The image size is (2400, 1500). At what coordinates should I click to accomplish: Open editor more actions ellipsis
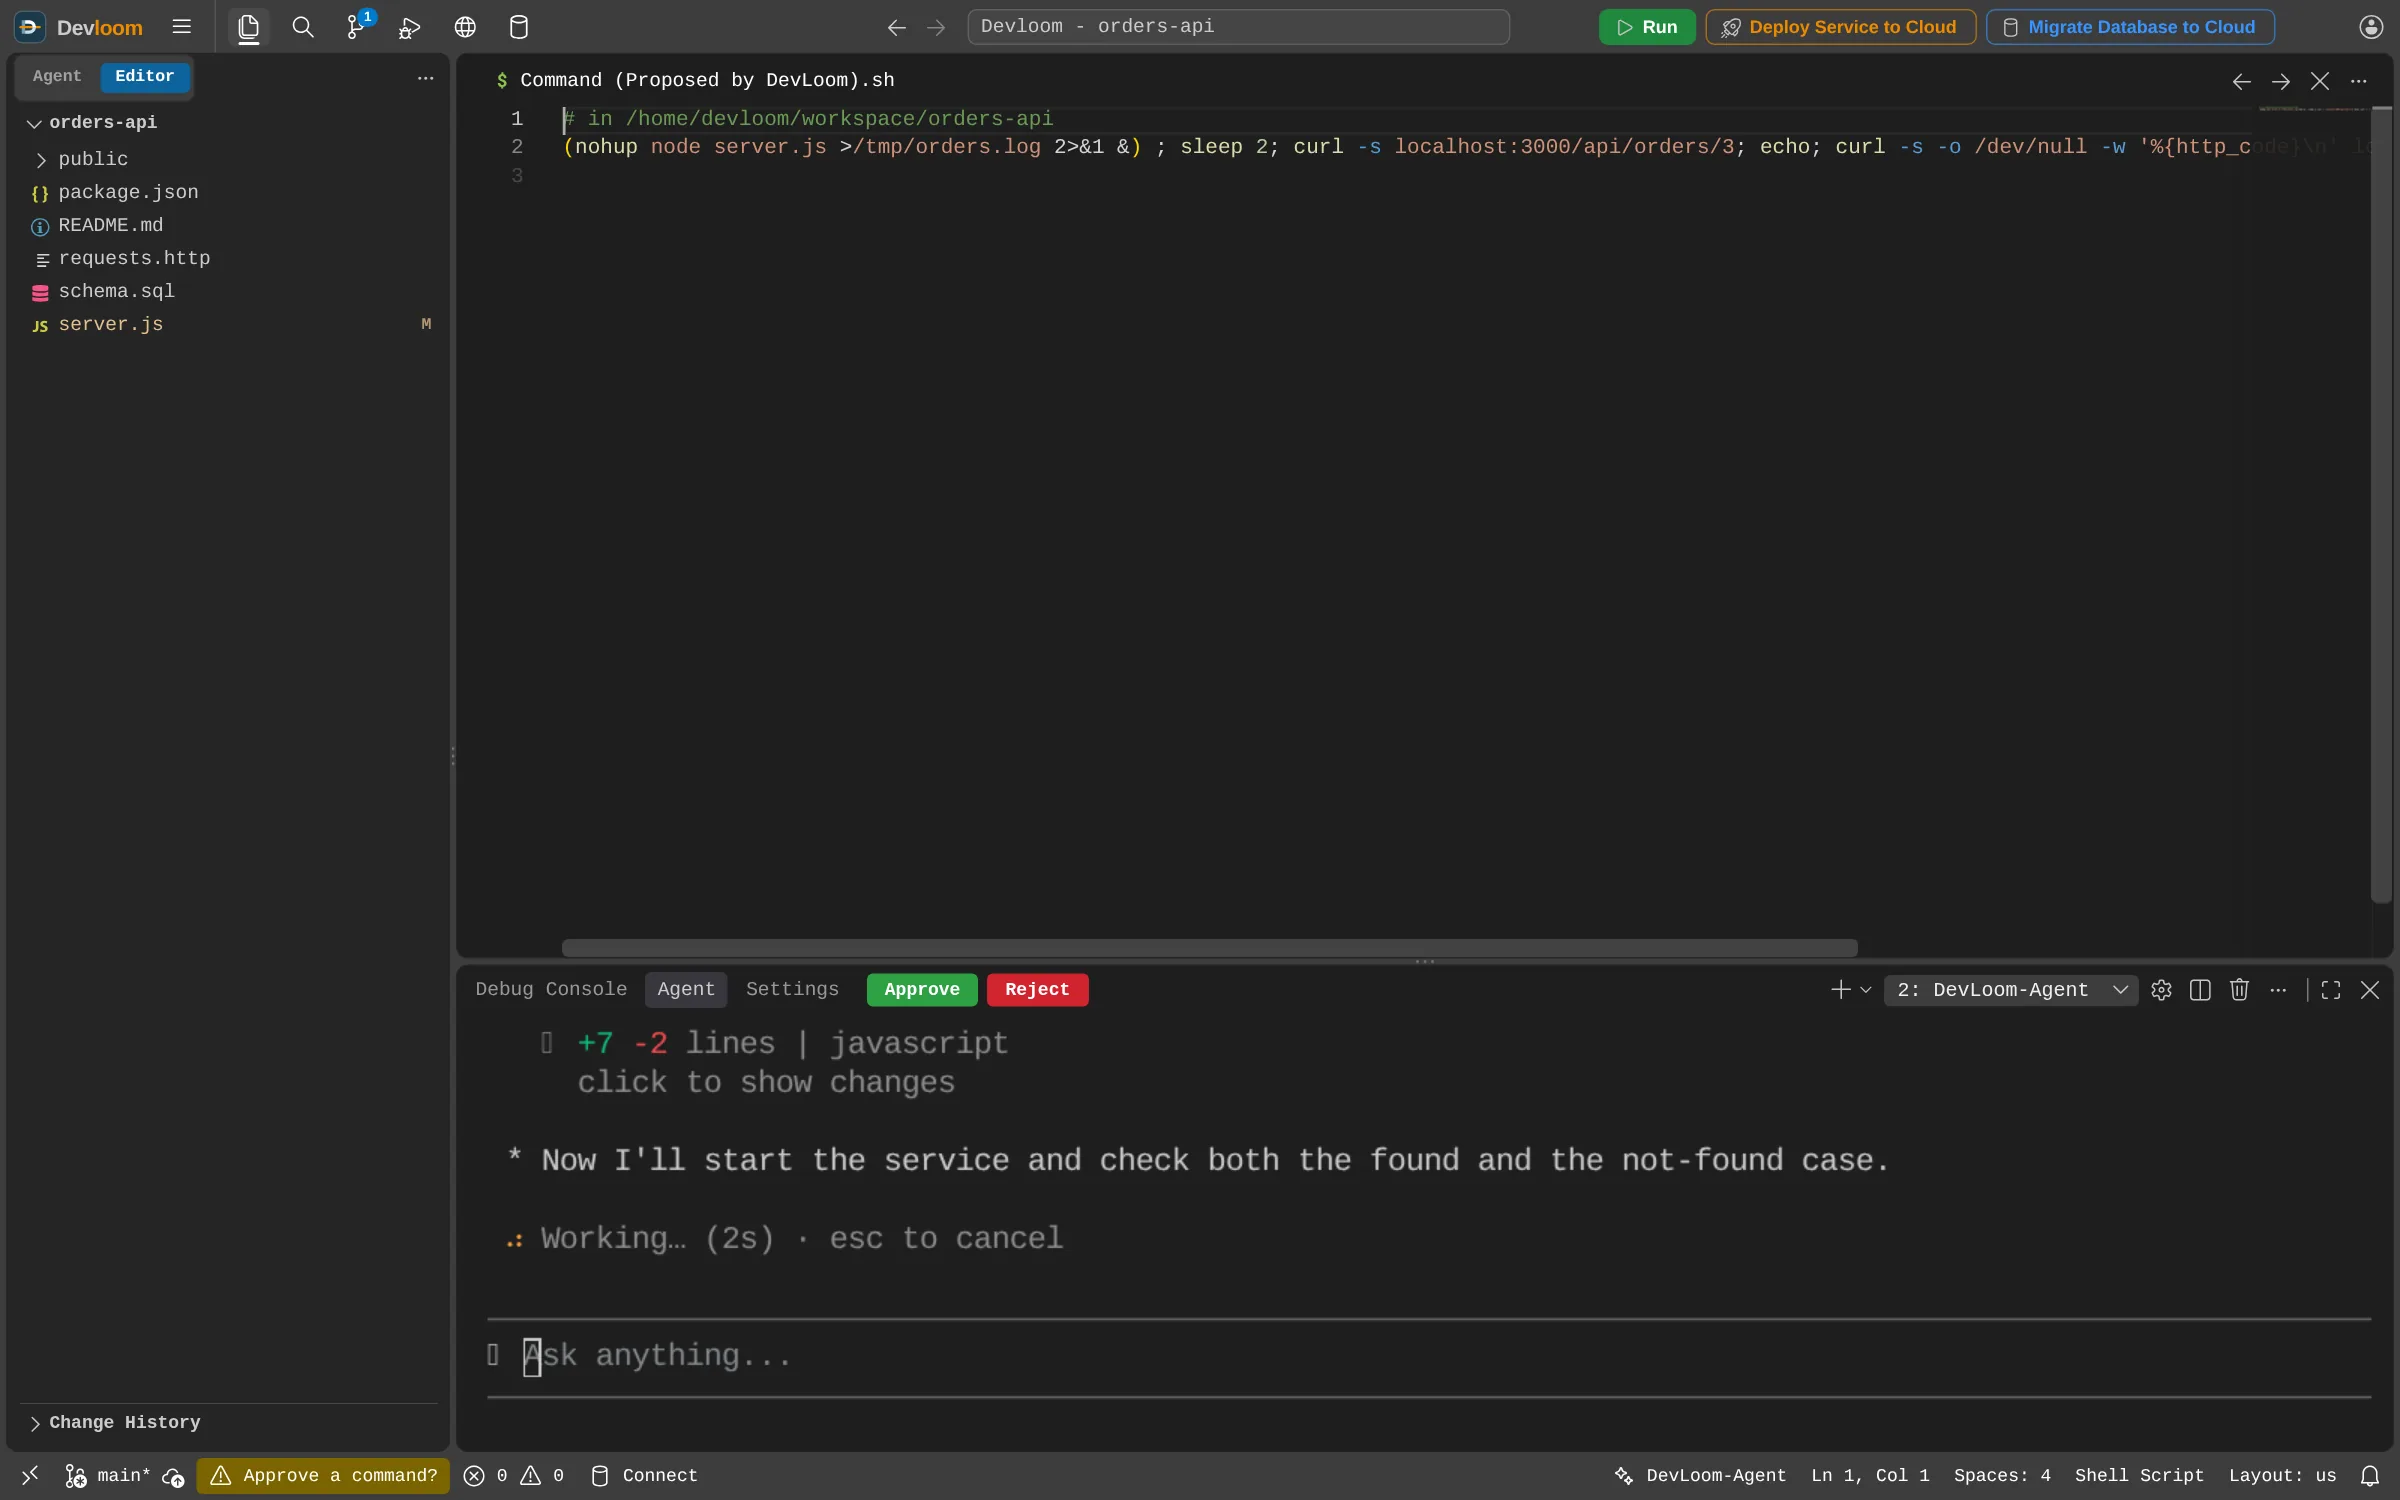2359,82
